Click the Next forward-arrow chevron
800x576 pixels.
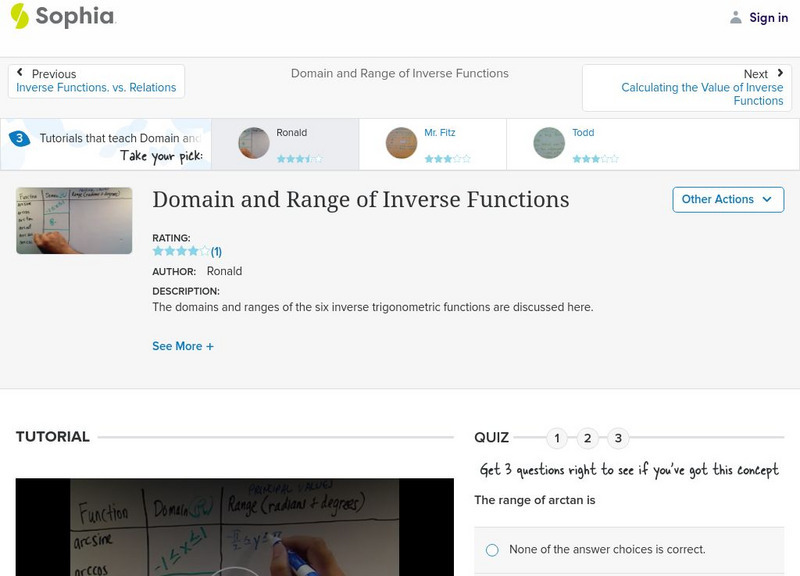click(782, 71)
